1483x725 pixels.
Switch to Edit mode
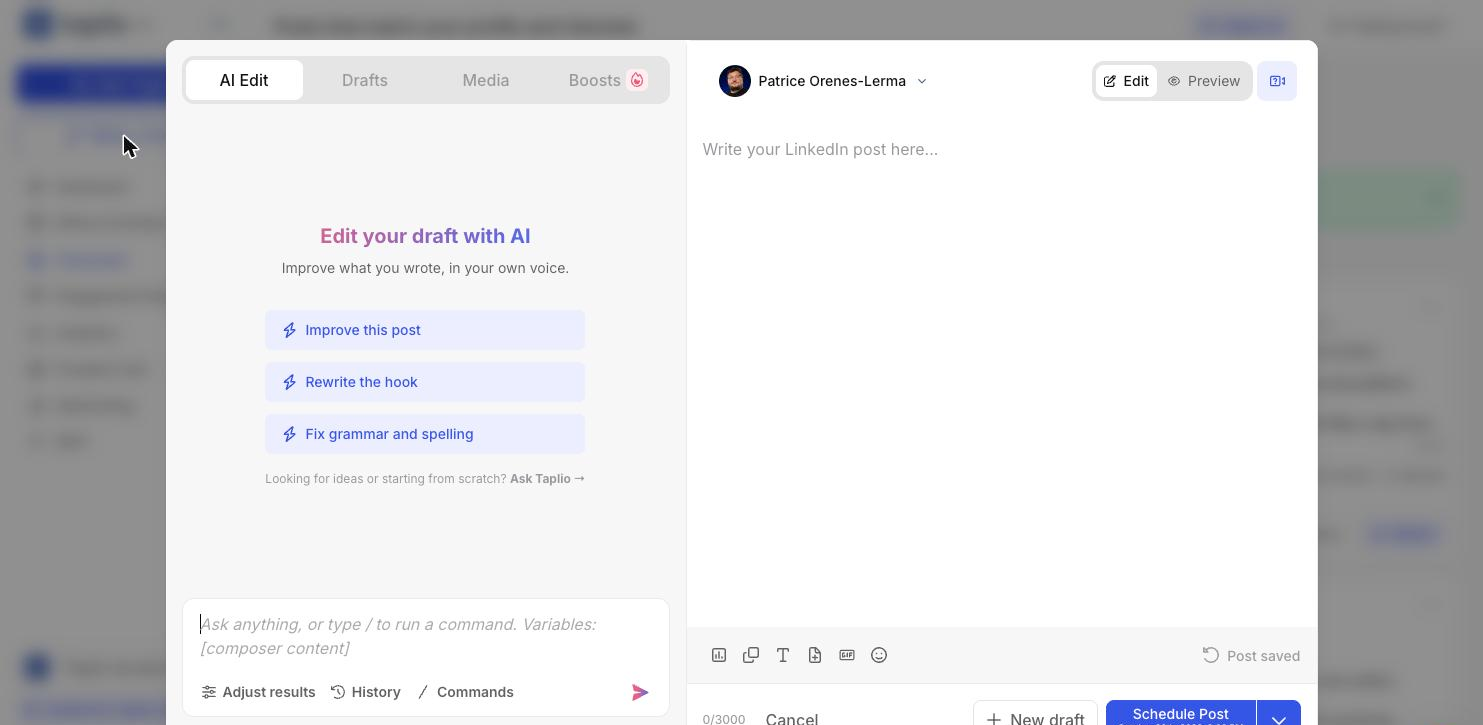1126,81
